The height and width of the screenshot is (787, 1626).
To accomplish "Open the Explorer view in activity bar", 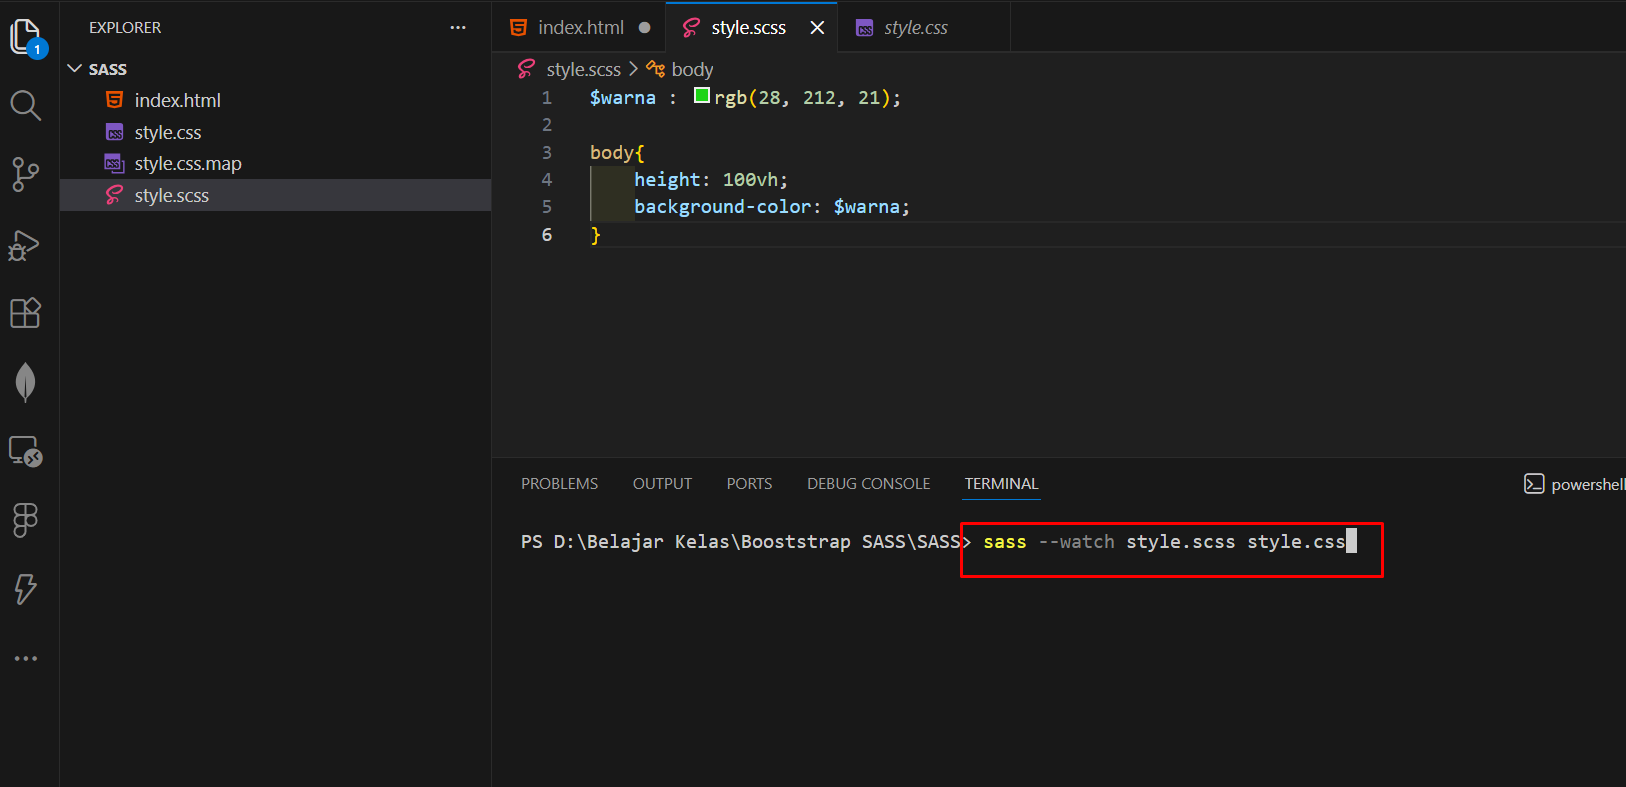I will pos(27,38).
